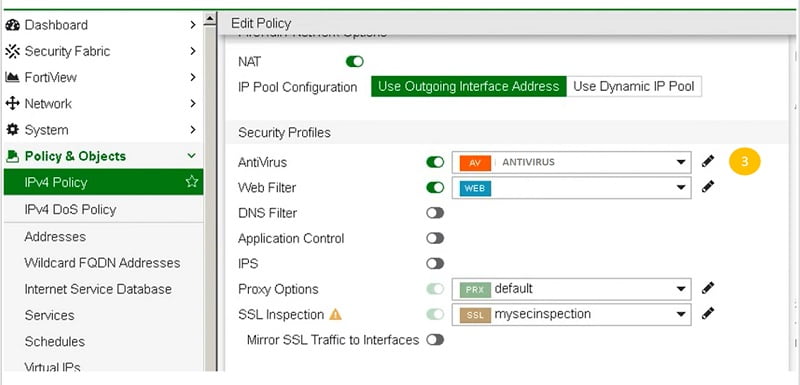The width and height of the screenshot is (800, 385).
Task: Disable the NAT toggle
Action: point(355,62)
